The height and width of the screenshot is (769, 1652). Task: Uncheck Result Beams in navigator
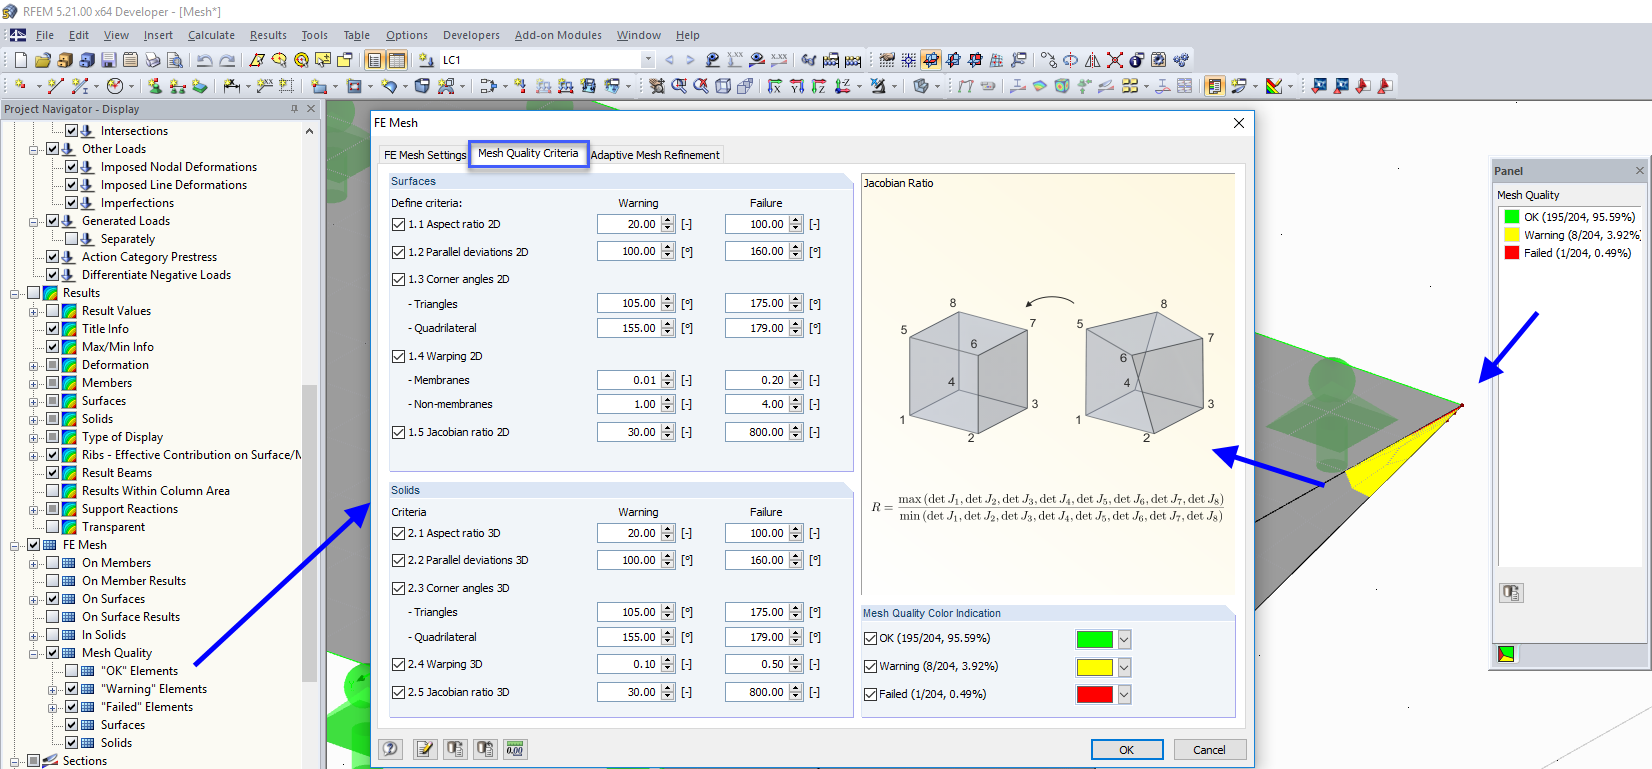tap(52, 473)
